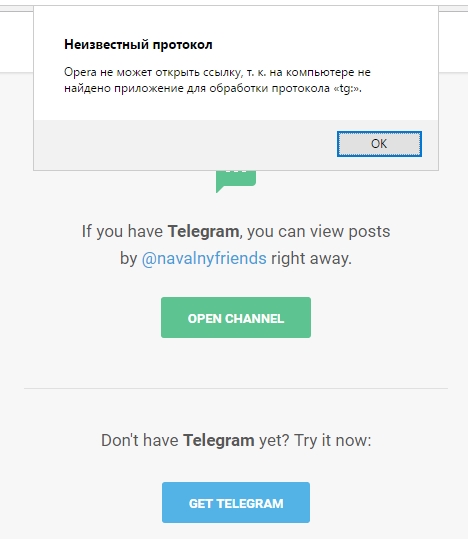Click OK to dismiss the dialog
Viewport: 468px width, 539px height.
(x=379, y=144)
